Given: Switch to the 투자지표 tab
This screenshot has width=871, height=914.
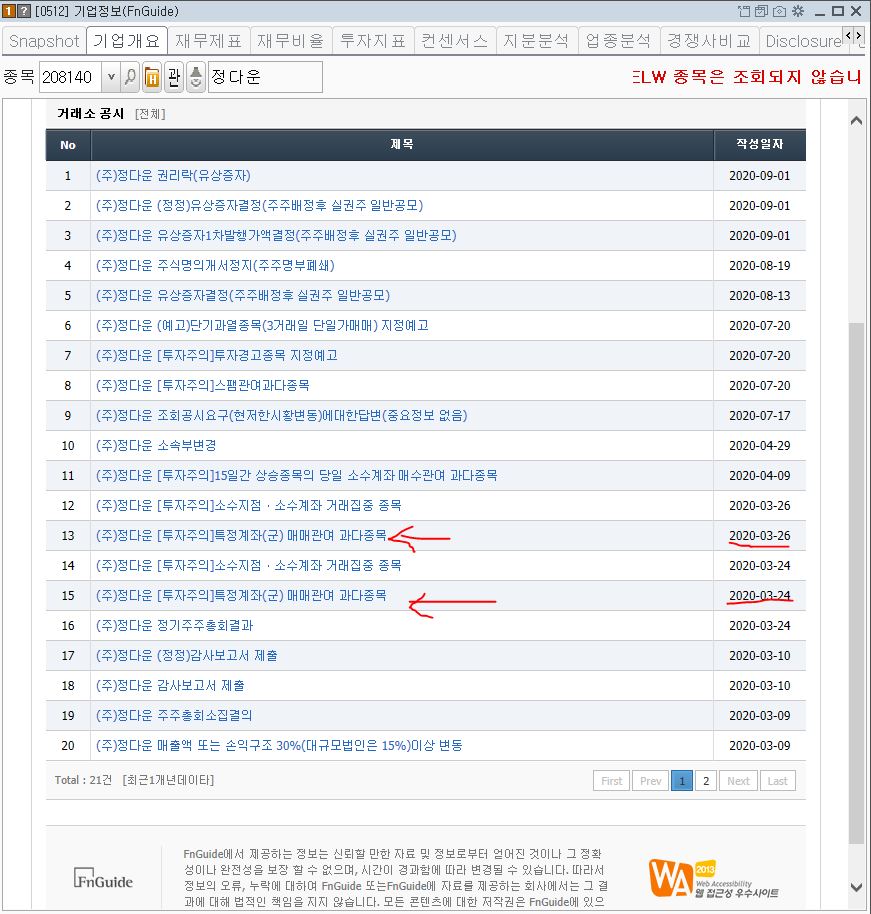Looking at the screenshot, I should click(373, 41).
